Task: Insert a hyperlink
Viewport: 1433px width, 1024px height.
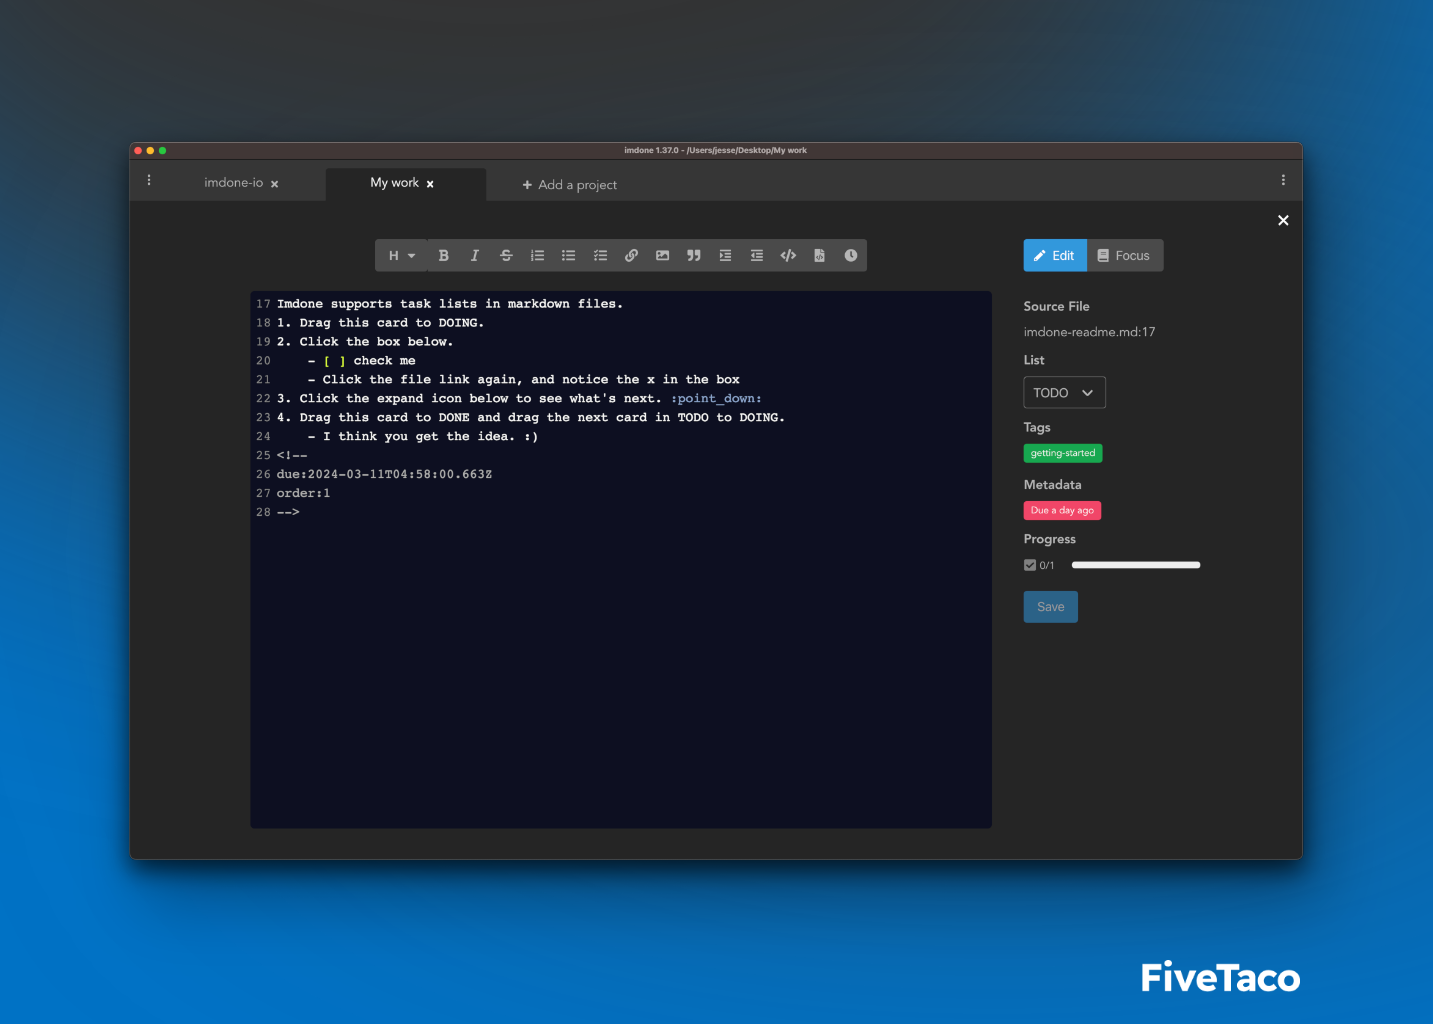Action: click(631, 256)
